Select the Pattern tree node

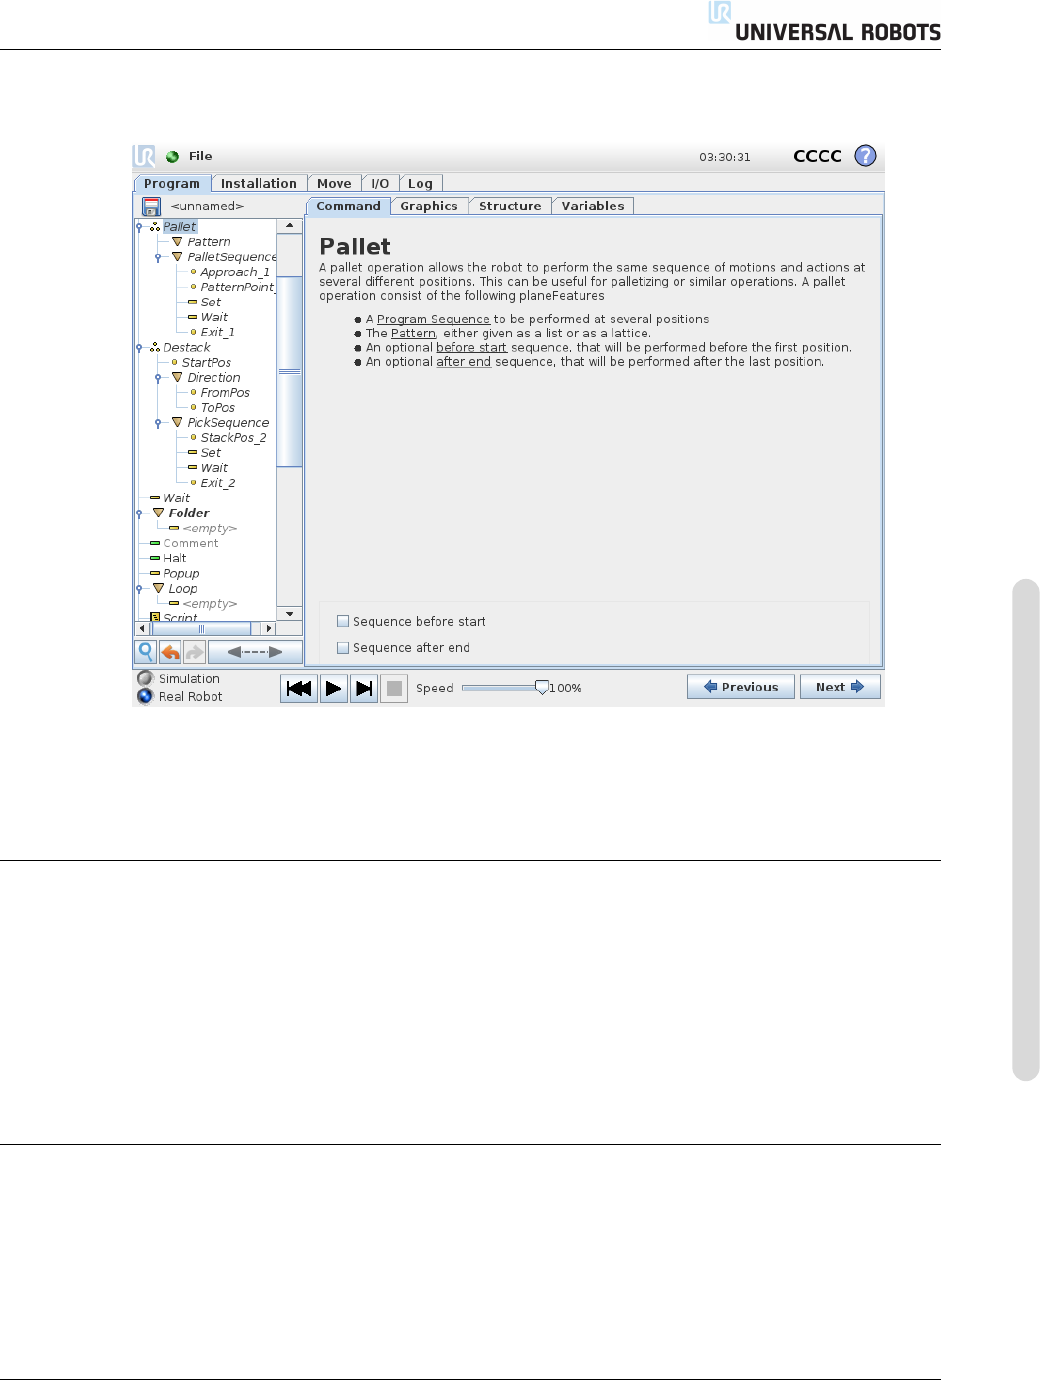coord(208,242)
